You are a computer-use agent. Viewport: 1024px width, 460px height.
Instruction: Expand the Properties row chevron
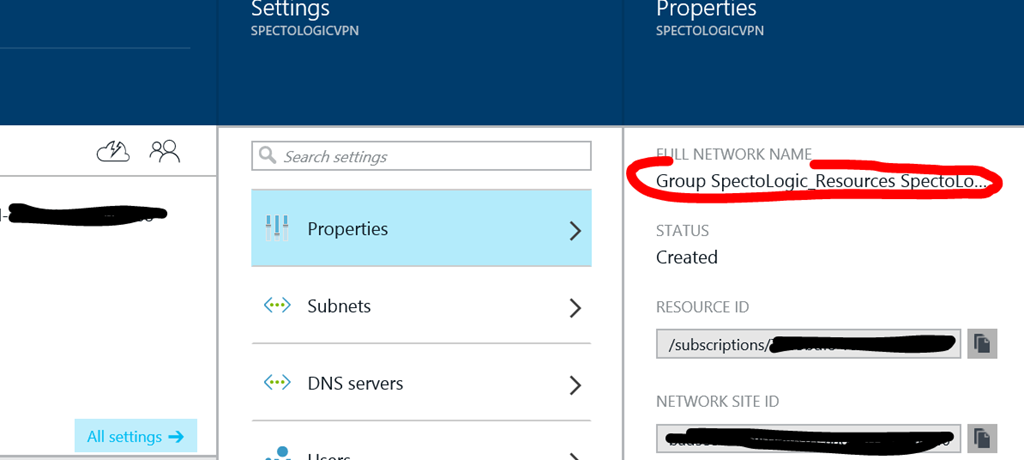[575, 230]
